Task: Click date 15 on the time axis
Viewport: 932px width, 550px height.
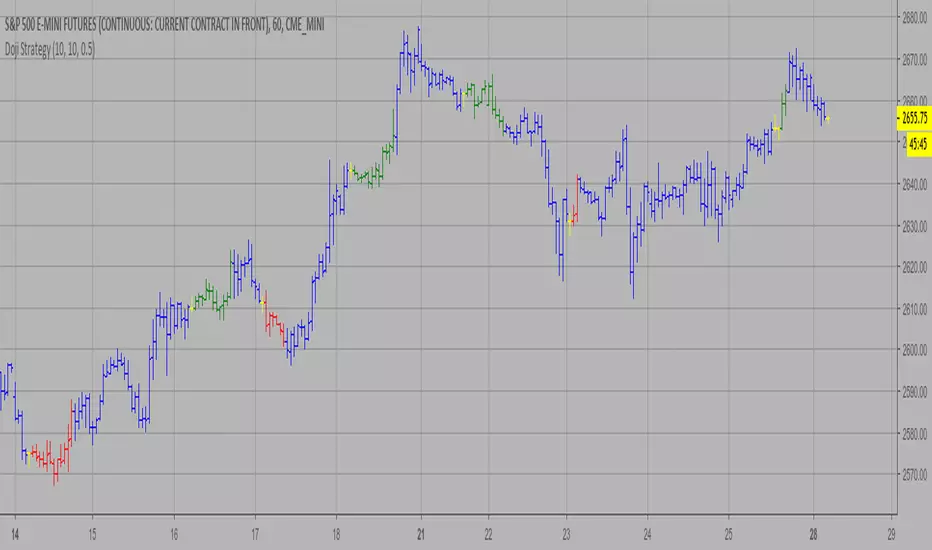Action: (92, 535)
